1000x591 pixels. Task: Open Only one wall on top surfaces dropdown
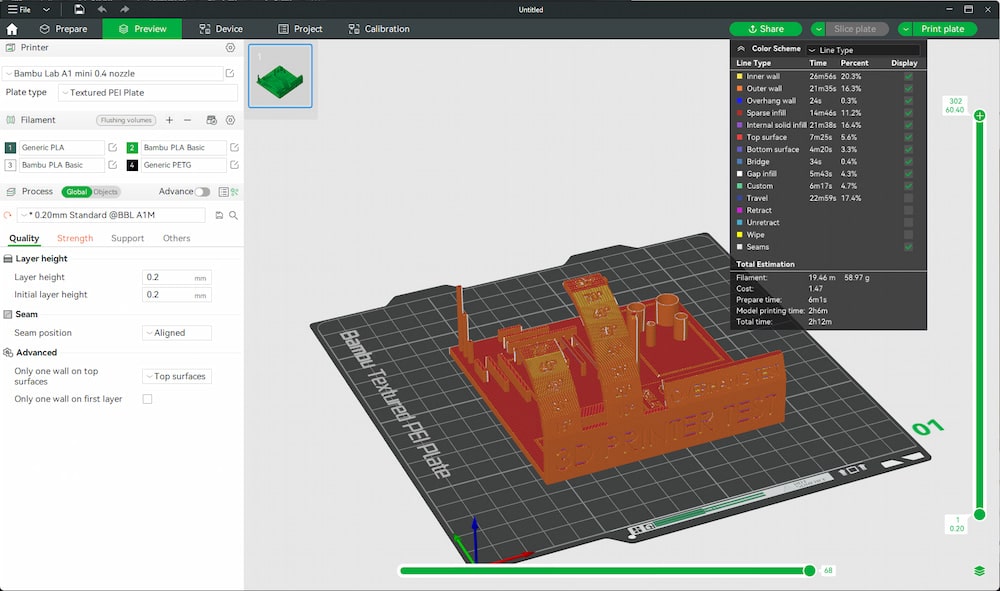(177, 377)
